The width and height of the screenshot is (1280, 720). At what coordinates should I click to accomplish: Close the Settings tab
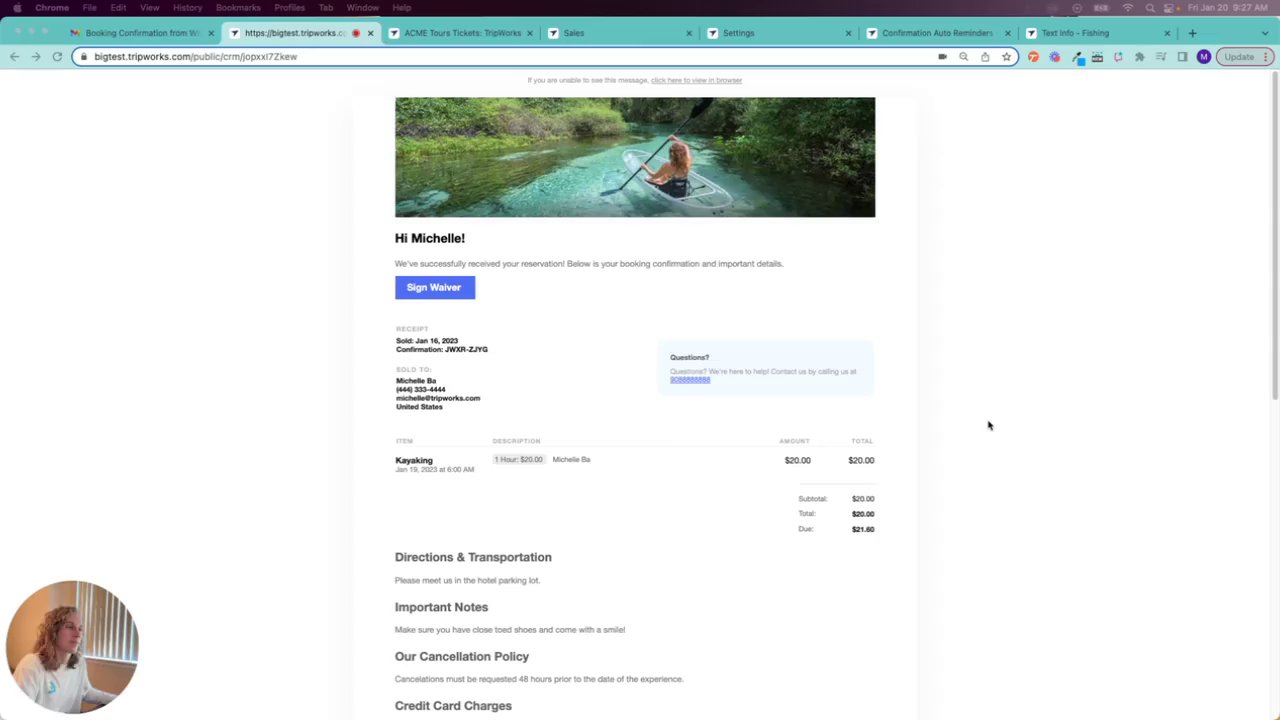pyautogui.click(x=848, y=33)
